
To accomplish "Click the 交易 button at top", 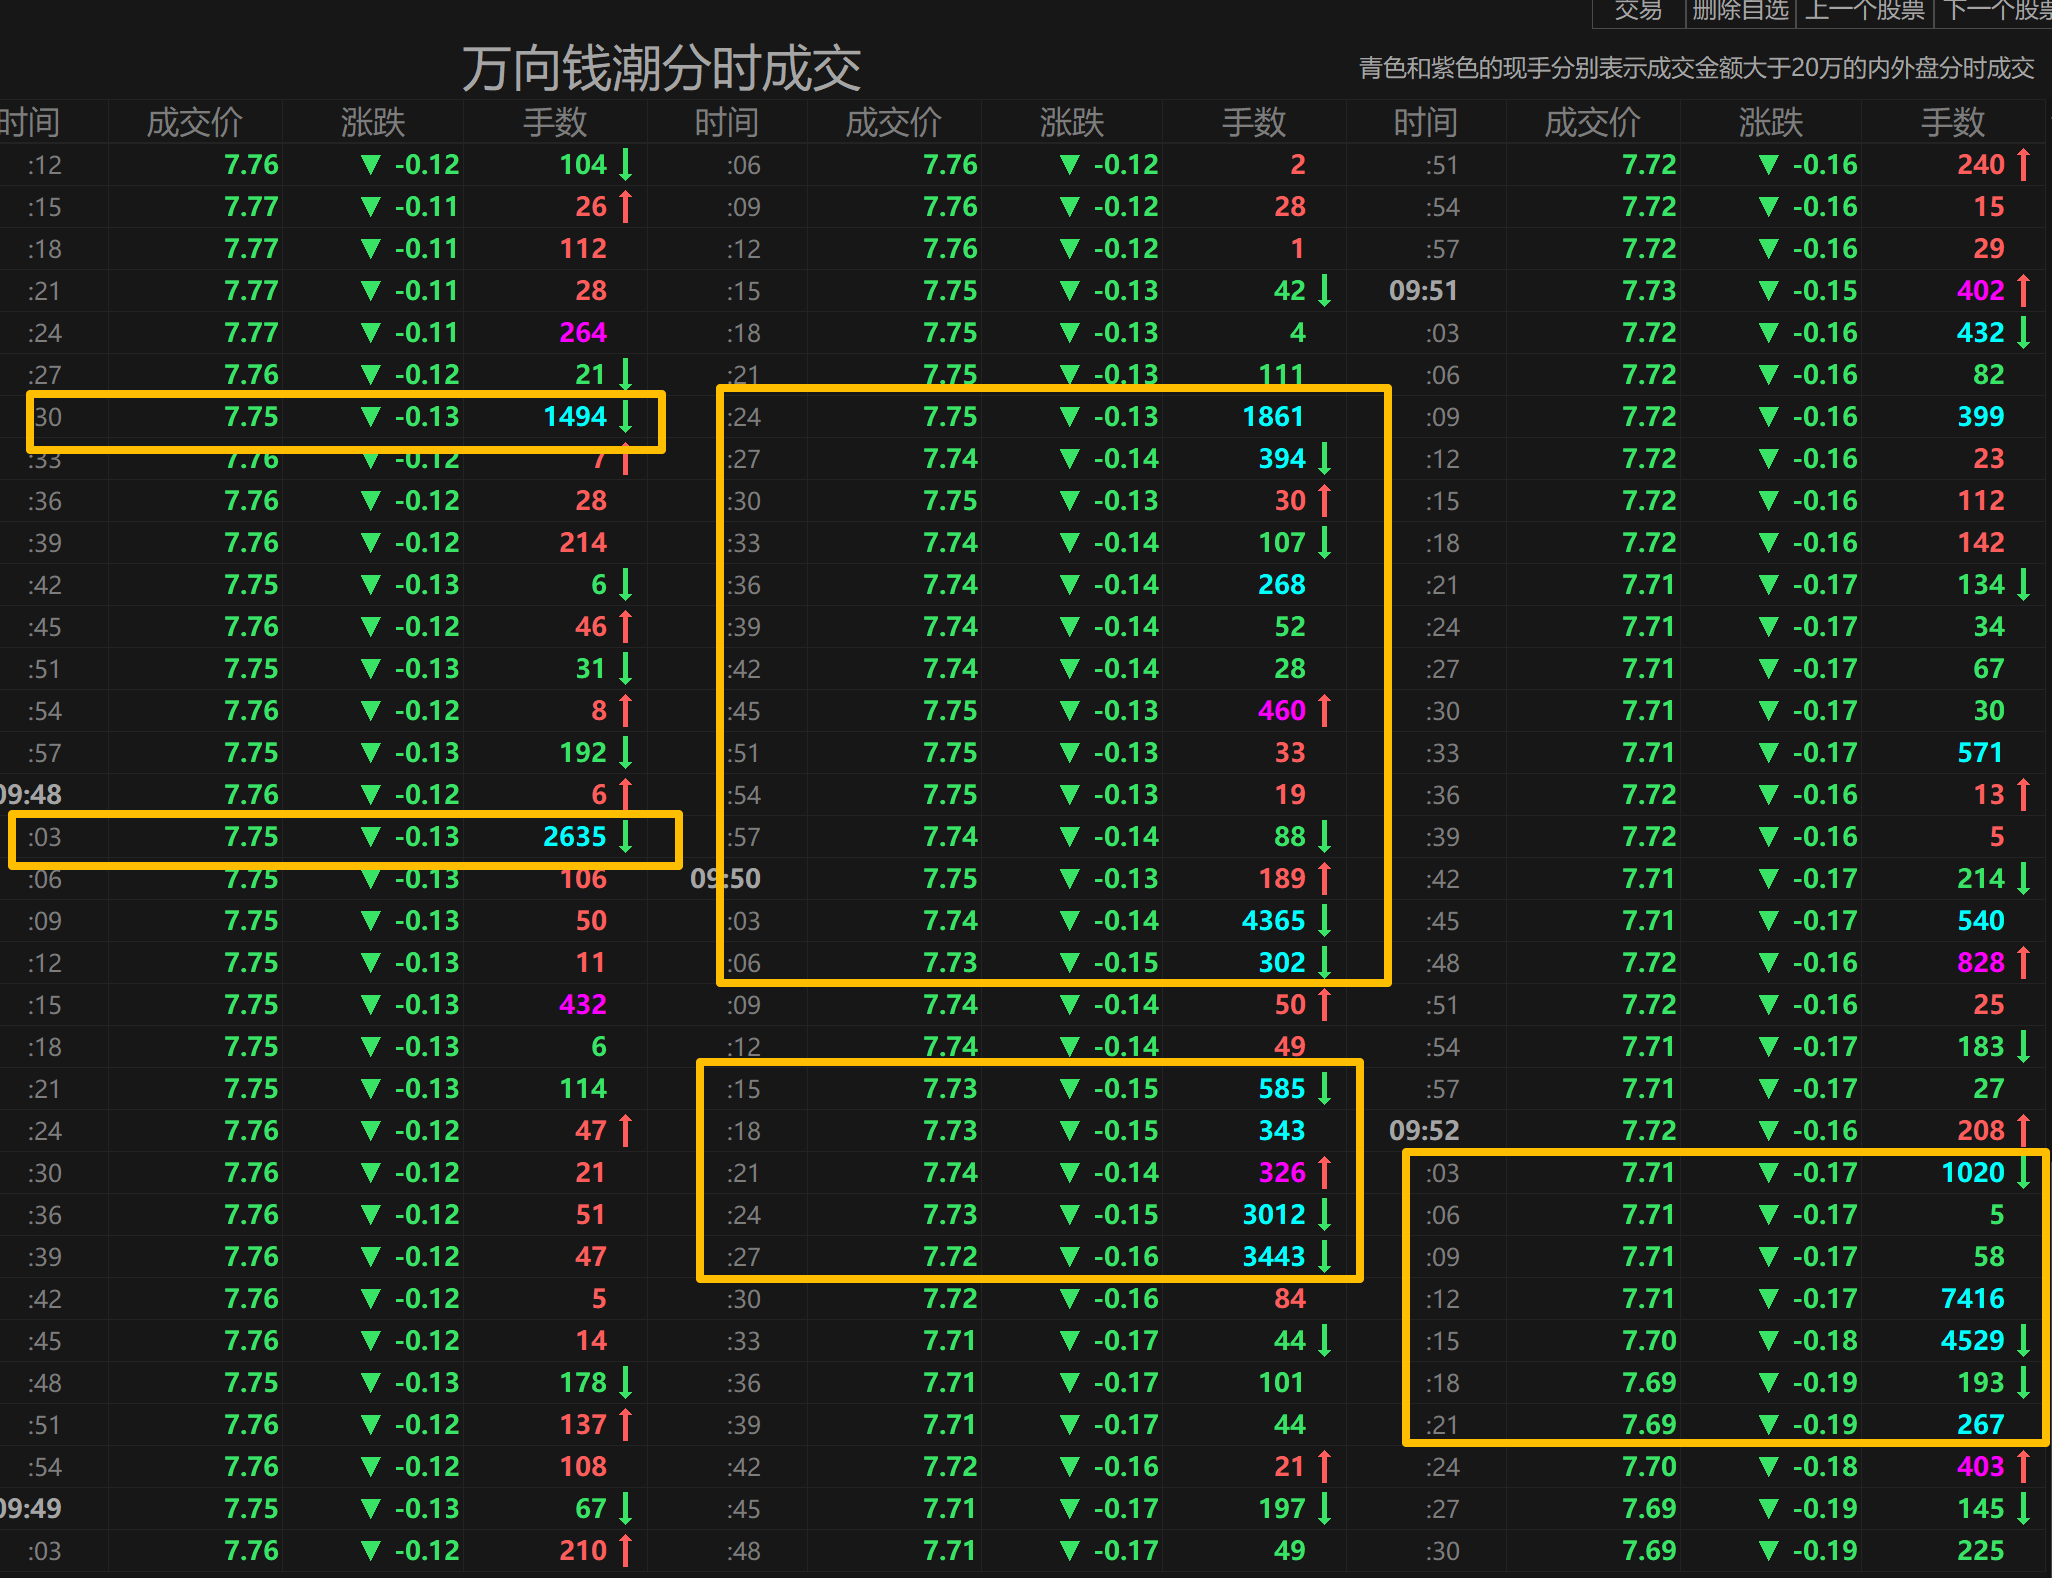I will 1638,11.
